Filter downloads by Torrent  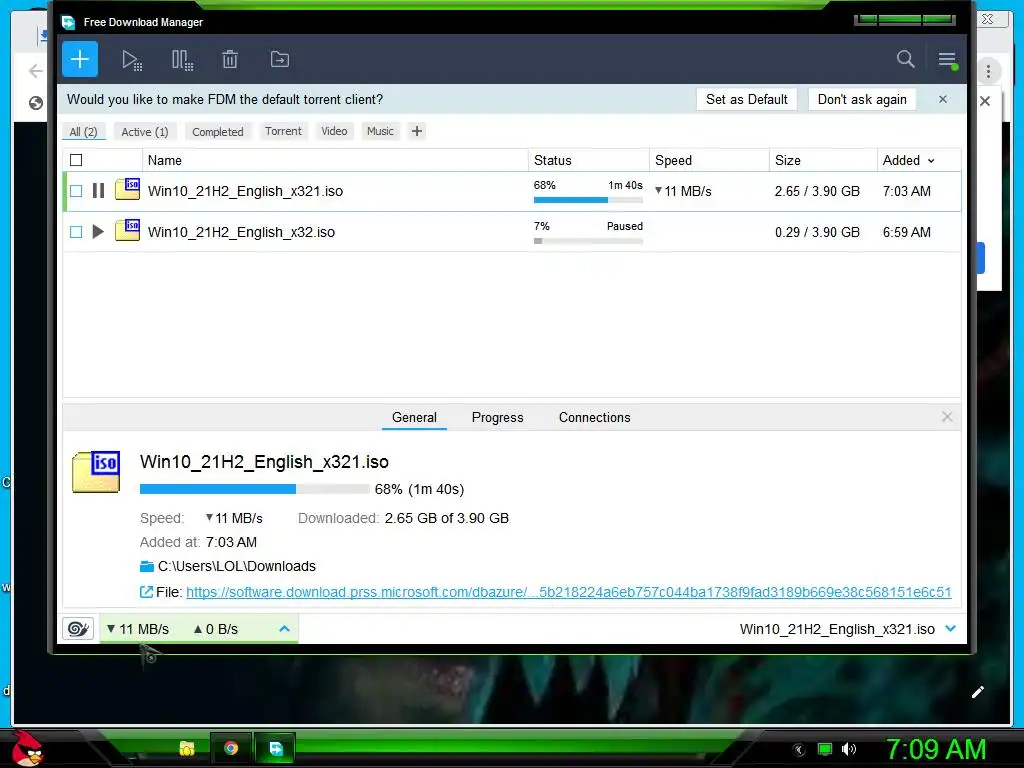coord(283,131)
